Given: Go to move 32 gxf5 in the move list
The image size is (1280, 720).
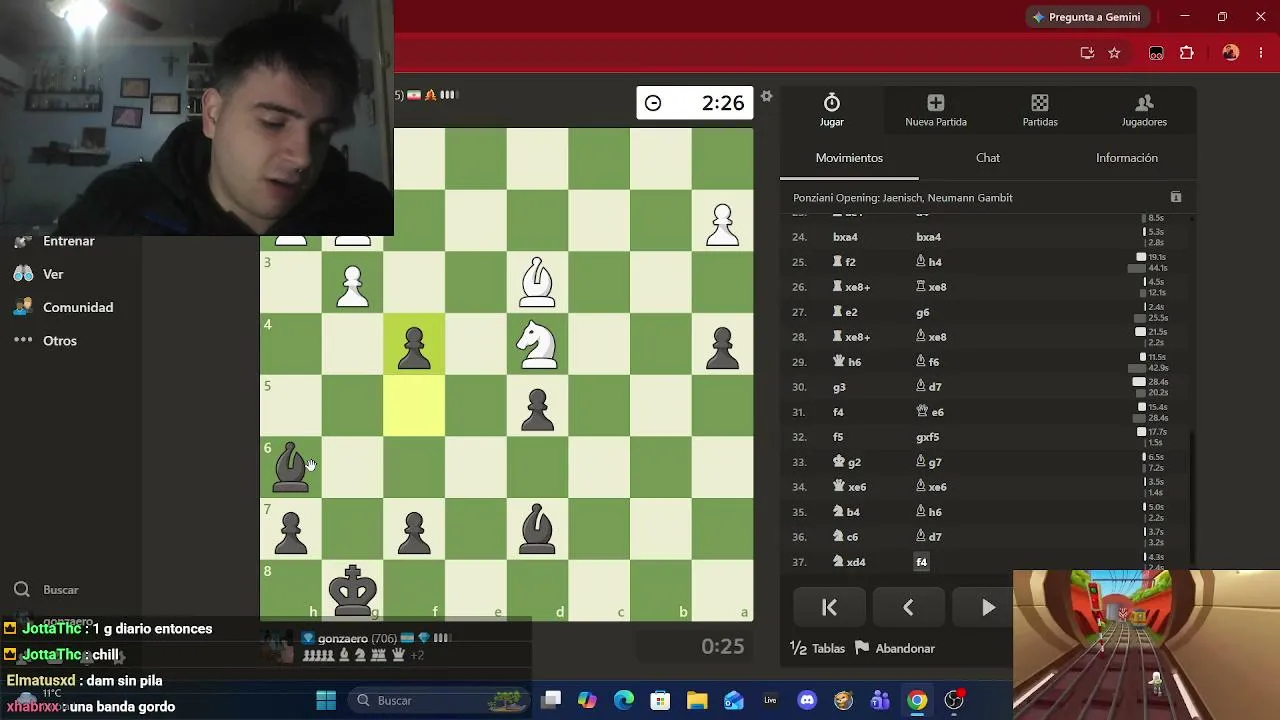Looking at the screenshot, I should tap(931, 437).
